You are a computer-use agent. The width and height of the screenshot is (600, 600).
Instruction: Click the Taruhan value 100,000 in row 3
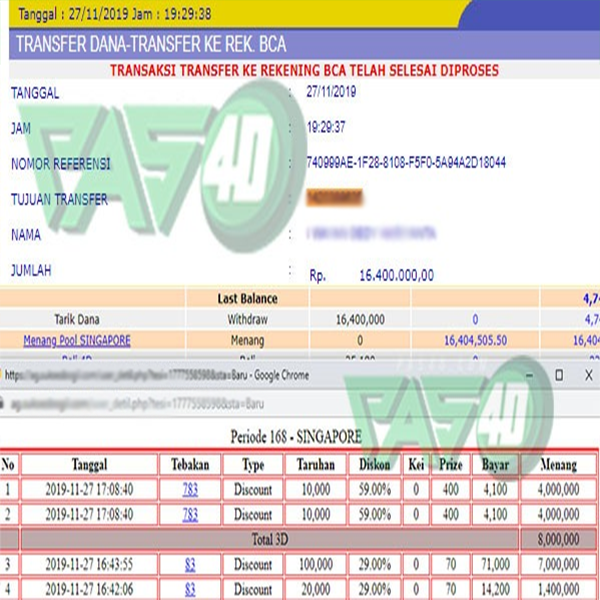coord(316,564)
